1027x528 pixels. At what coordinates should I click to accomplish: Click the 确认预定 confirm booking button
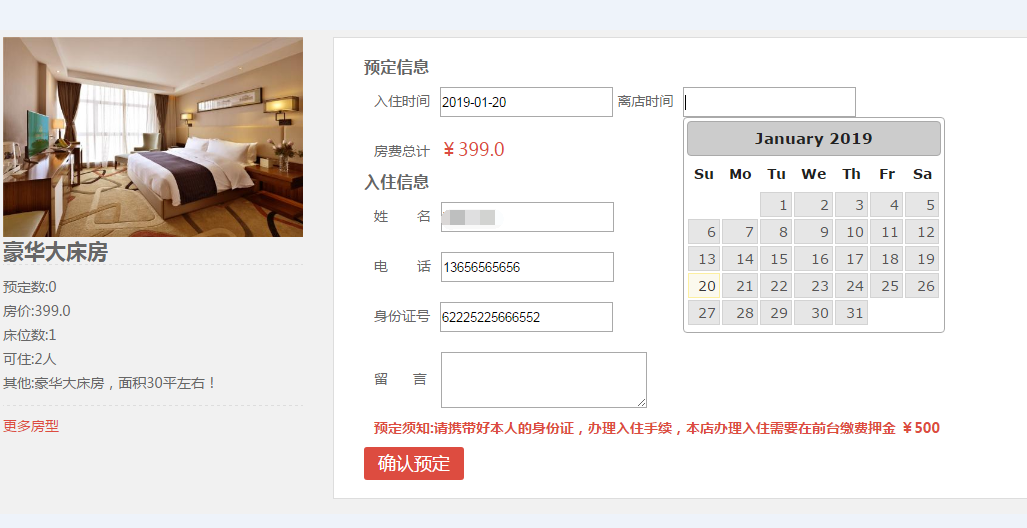414,463
